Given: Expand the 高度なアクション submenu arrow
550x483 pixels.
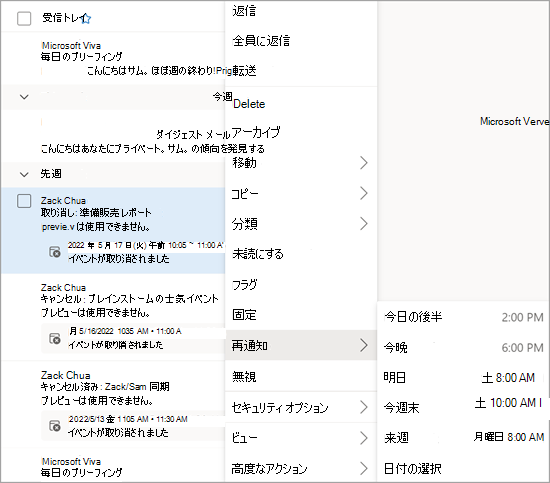Looking at the screenshot, I should click(x=364, y=468).
